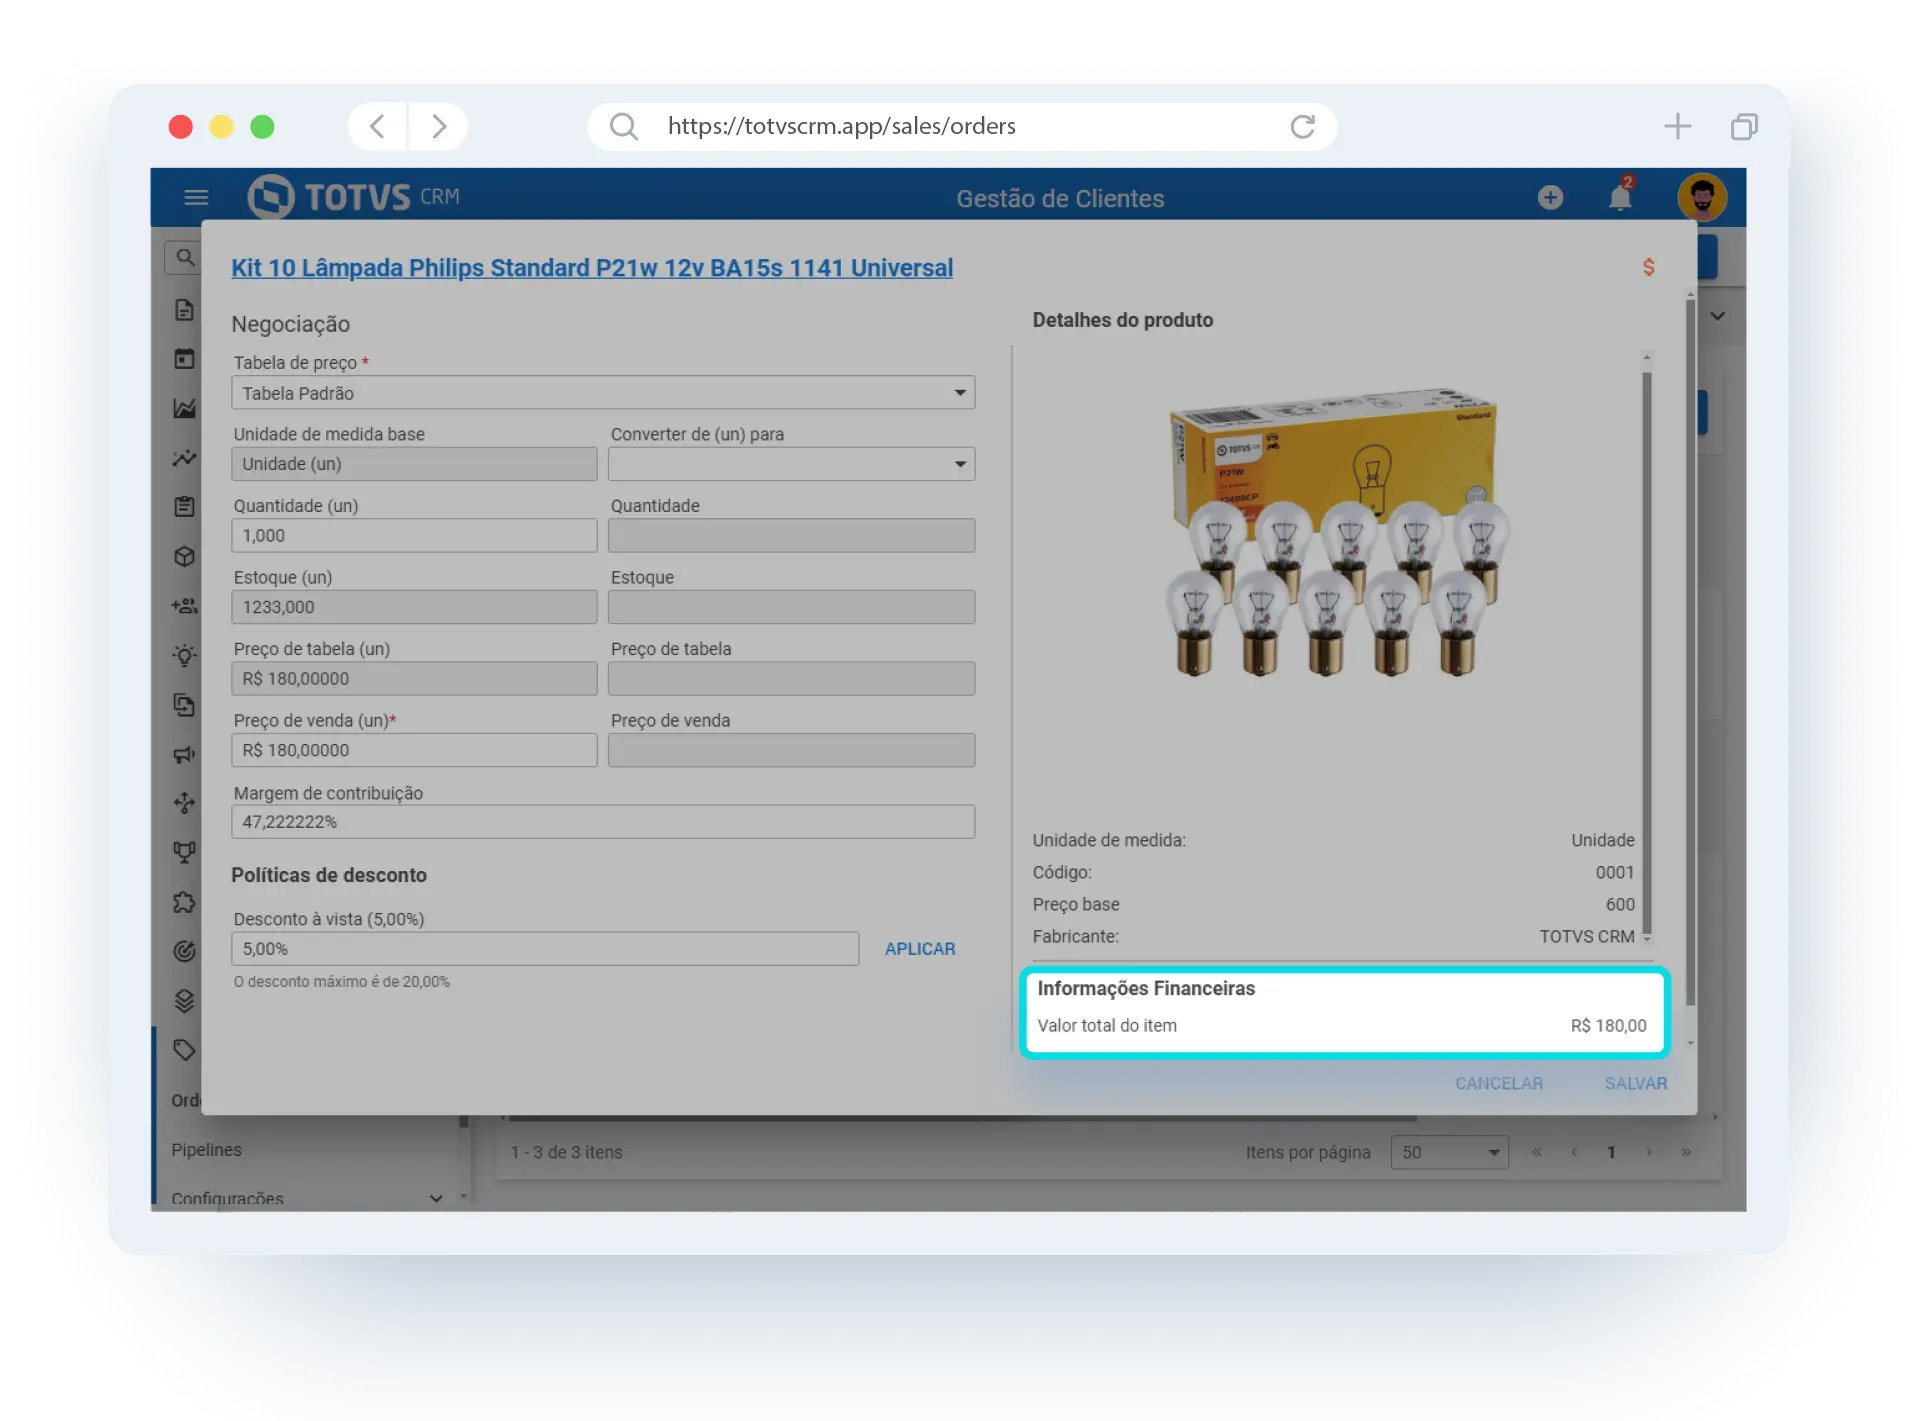Open the cube products icon in sidebar
The width and height of the screenshot is (1917, 1421).
point(184,556)
